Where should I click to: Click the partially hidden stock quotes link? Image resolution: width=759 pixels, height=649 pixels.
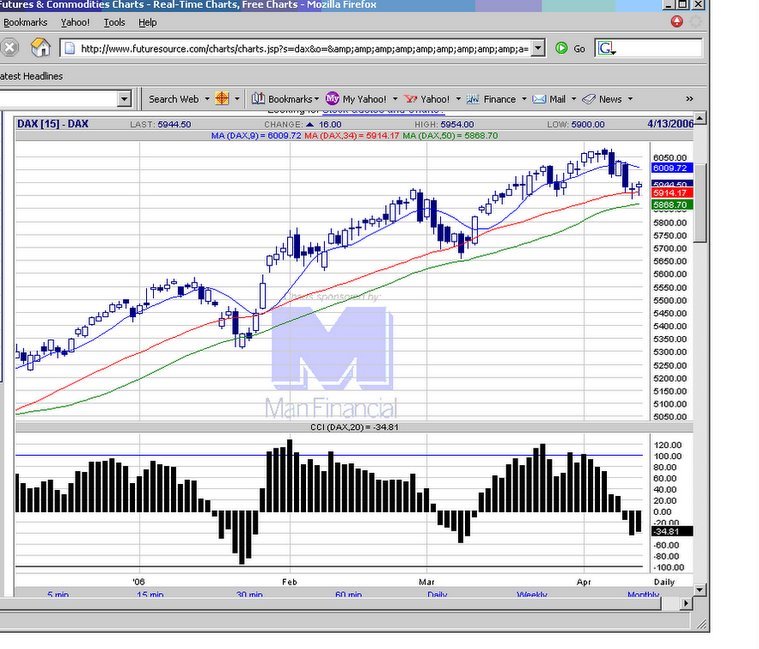coord(383,111)
